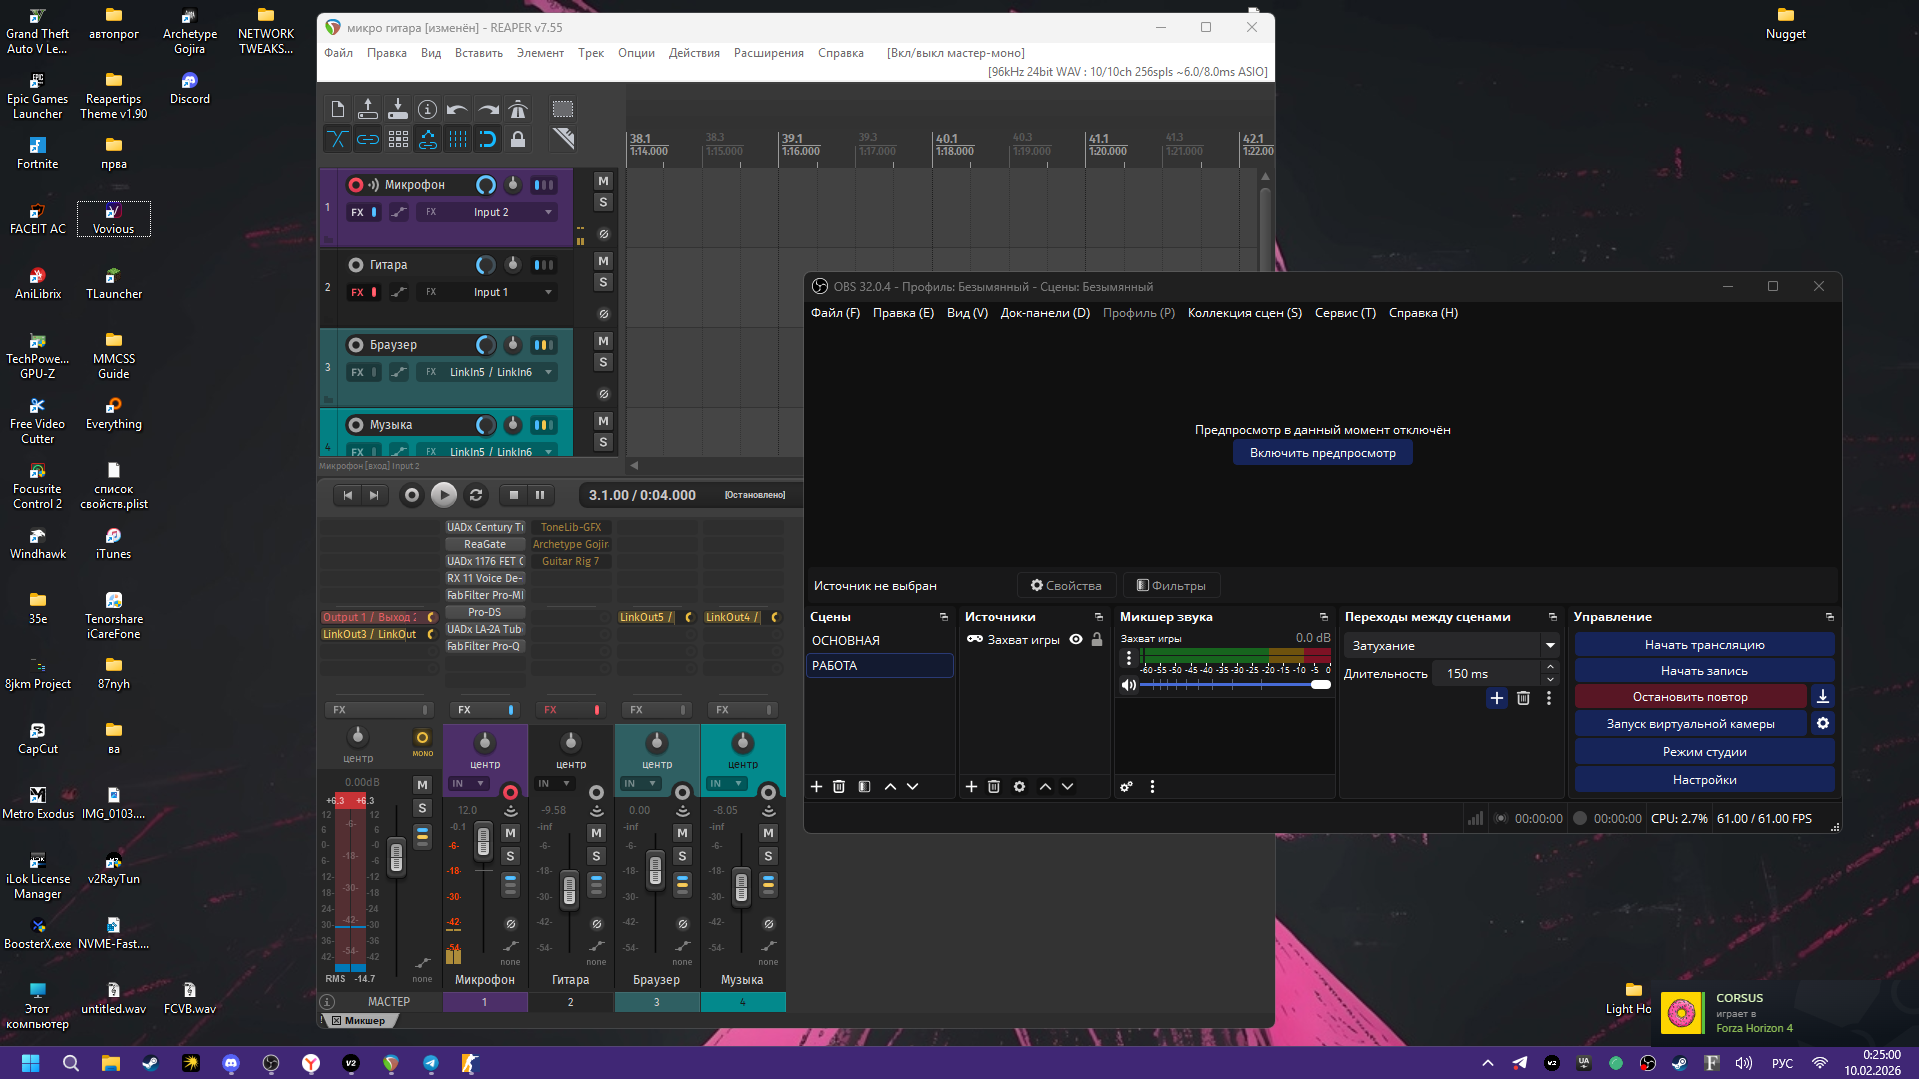The width and height of the screenshot is (1919, 1079).
Task: Toggle snap magnet icon in REAPER toolbar
Action: pos(488,139)
